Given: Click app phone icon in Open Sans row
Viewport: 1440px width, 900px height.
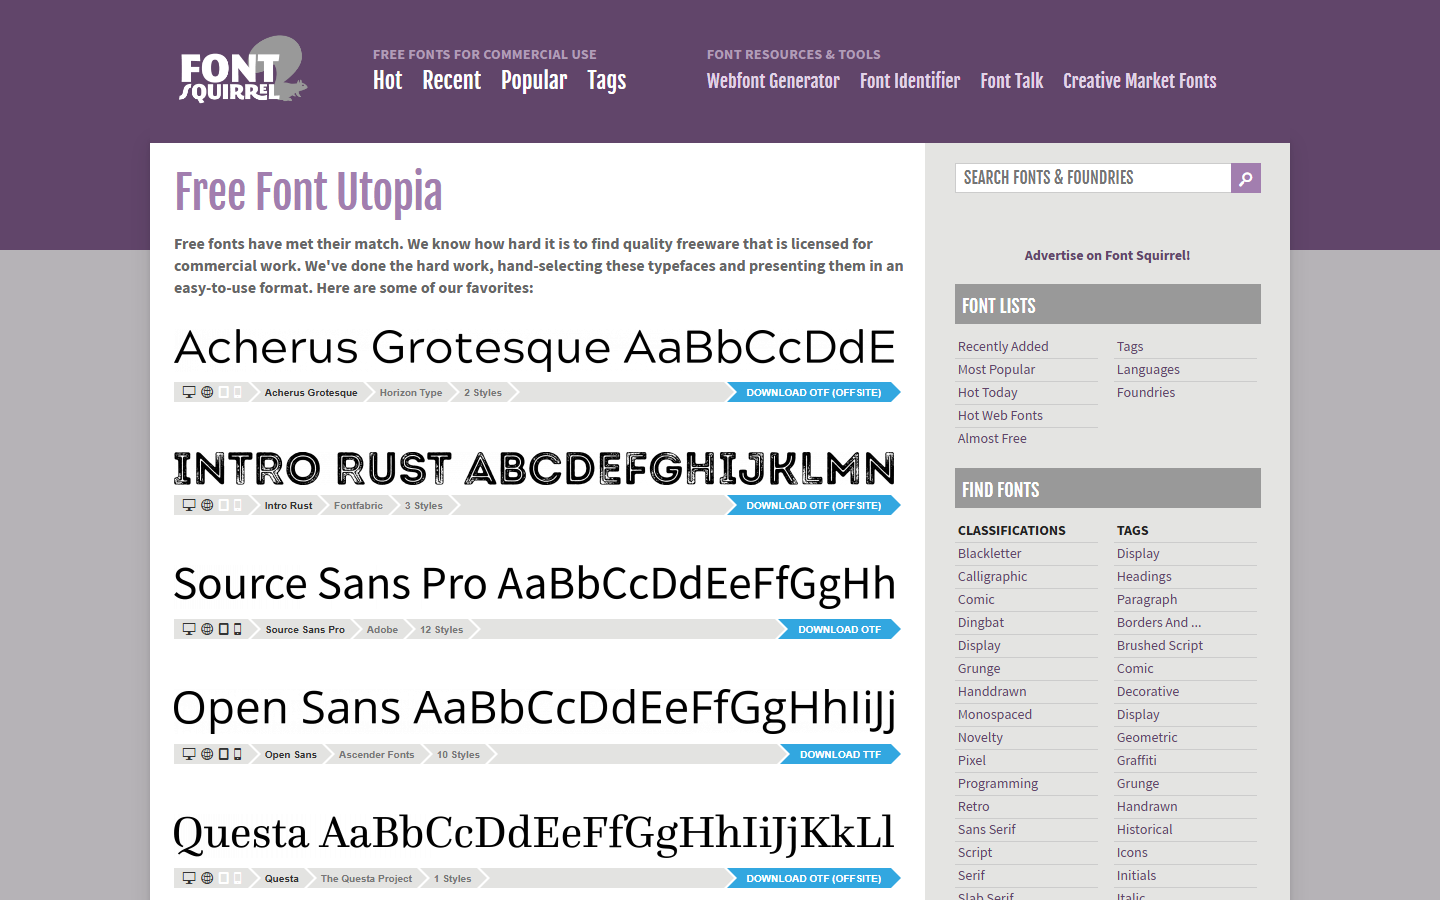Looking at the screenshot, I should tap(238, 754).
